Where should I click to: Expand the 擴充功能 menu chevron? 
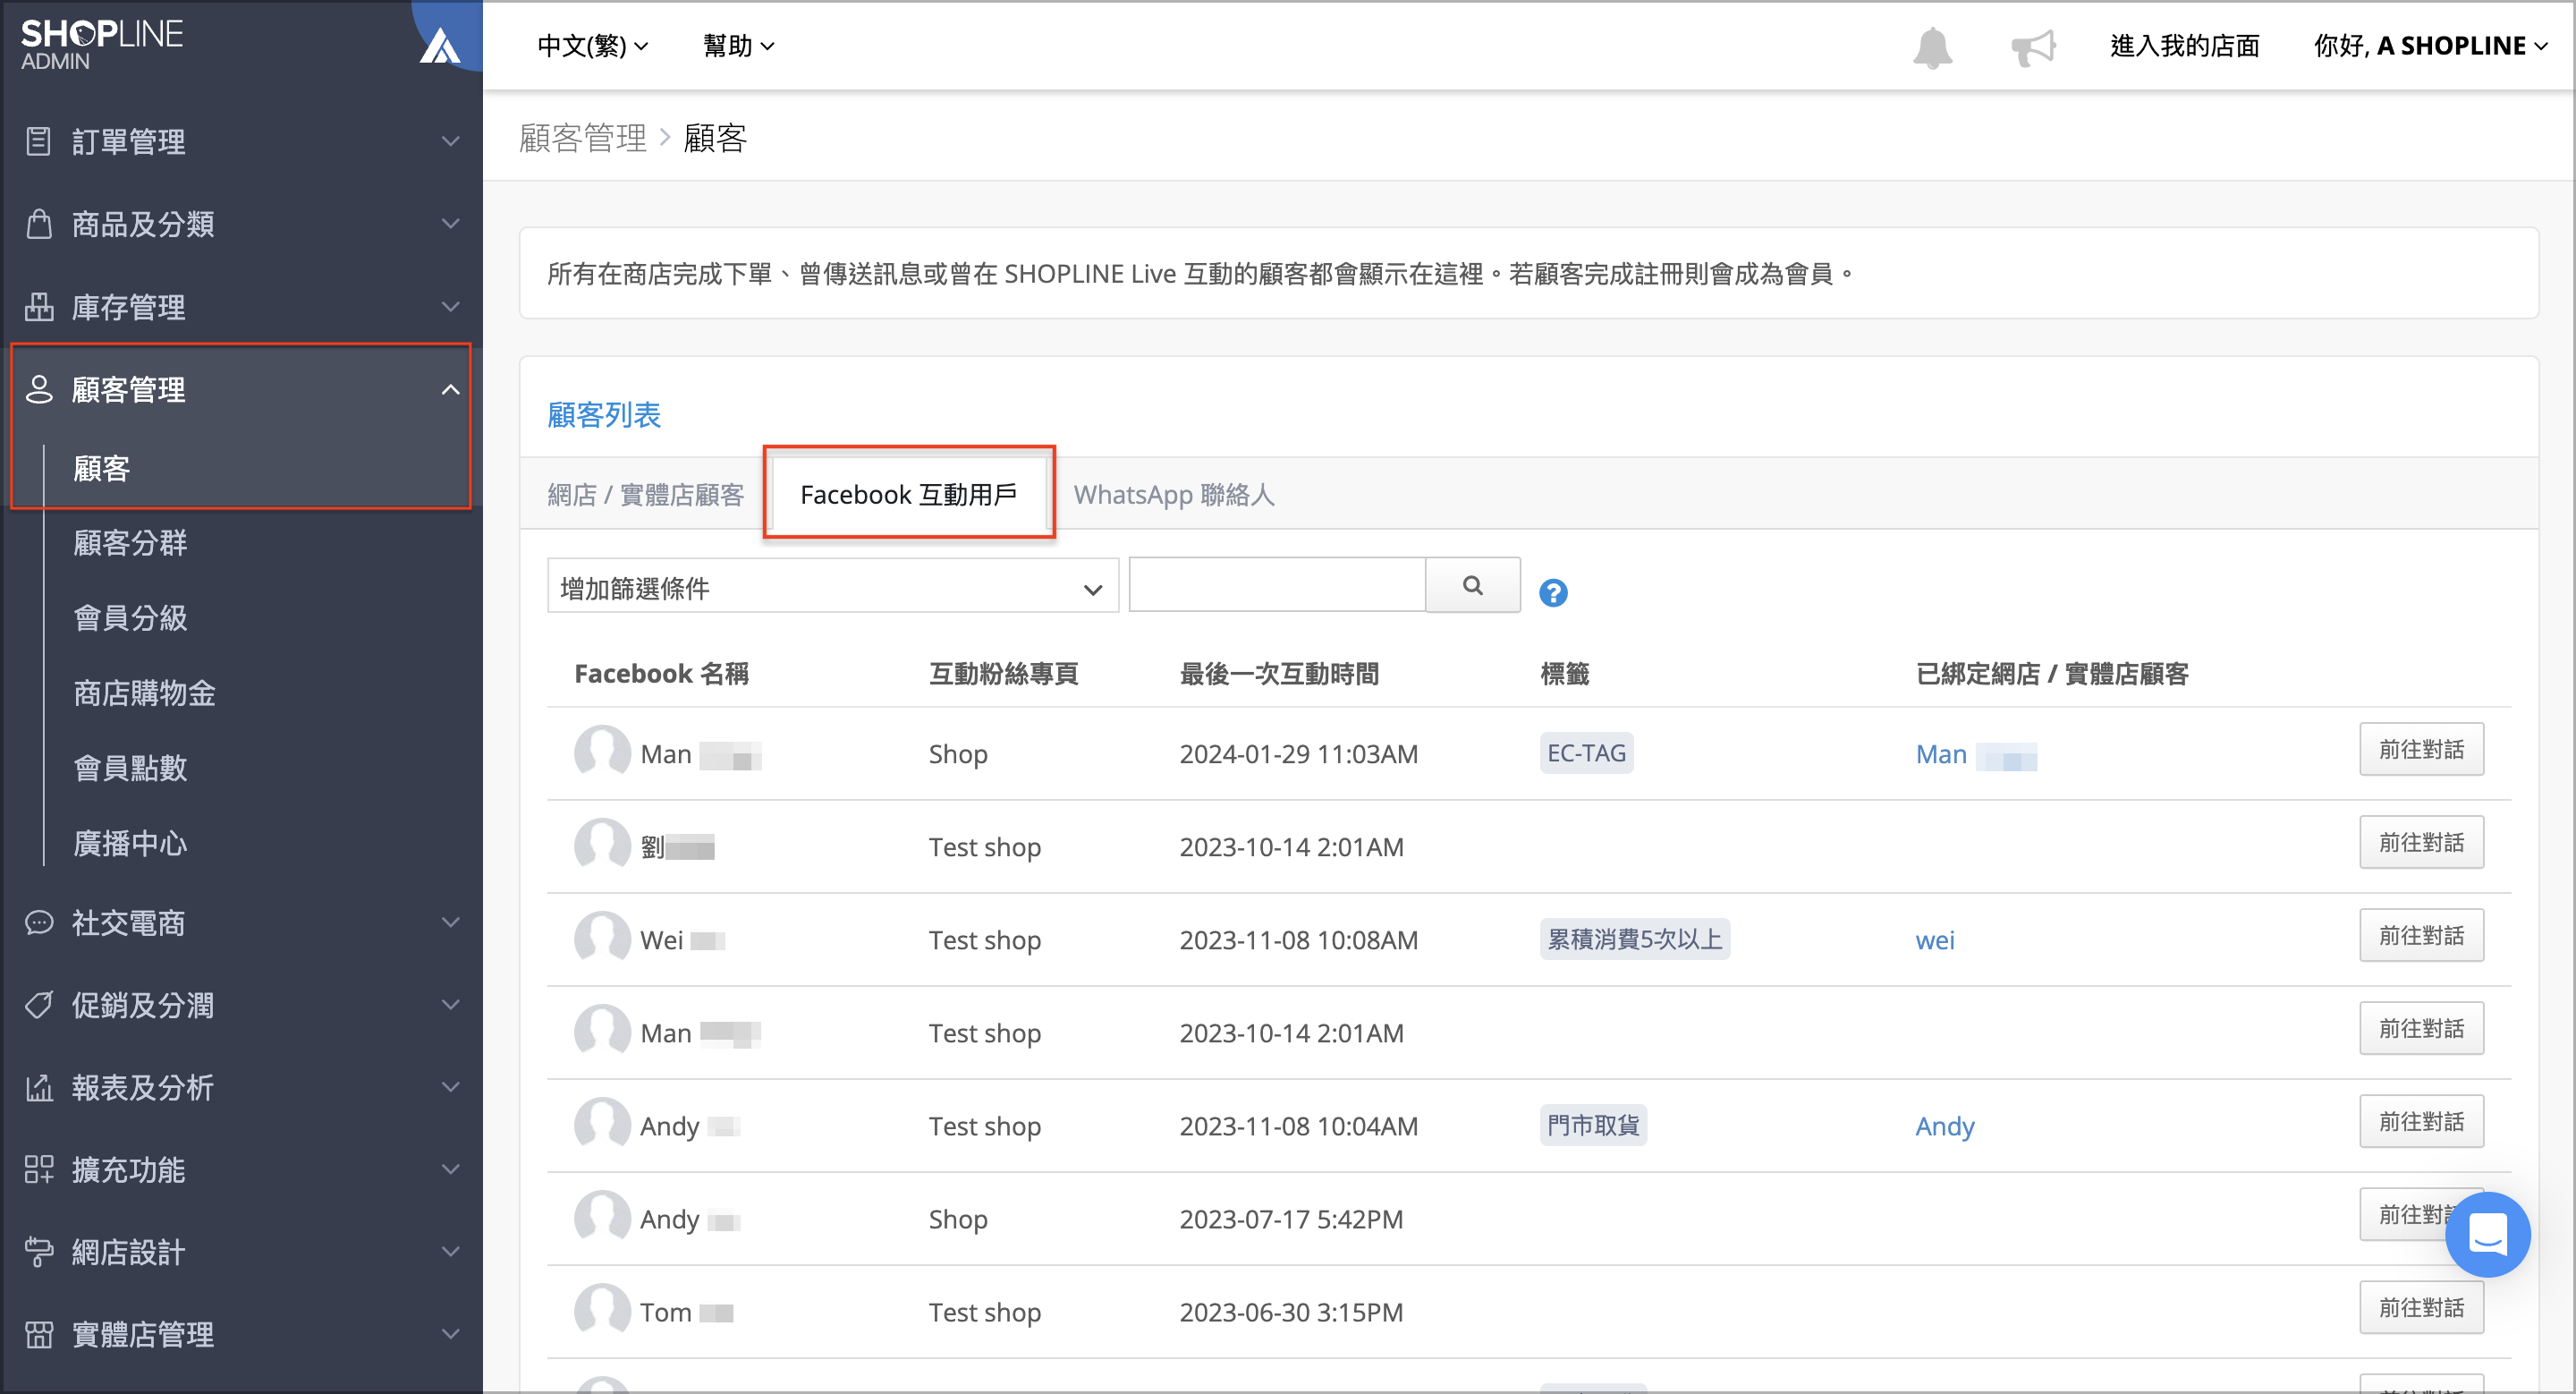click(451, 1169)
